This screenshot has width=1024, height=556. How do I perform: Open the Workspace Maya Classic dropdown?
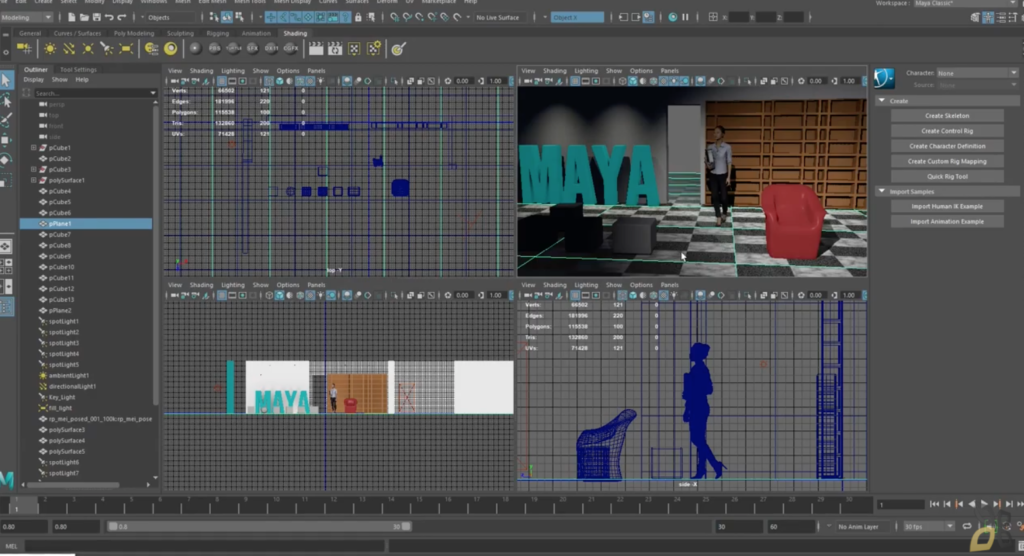pos(965,3)
